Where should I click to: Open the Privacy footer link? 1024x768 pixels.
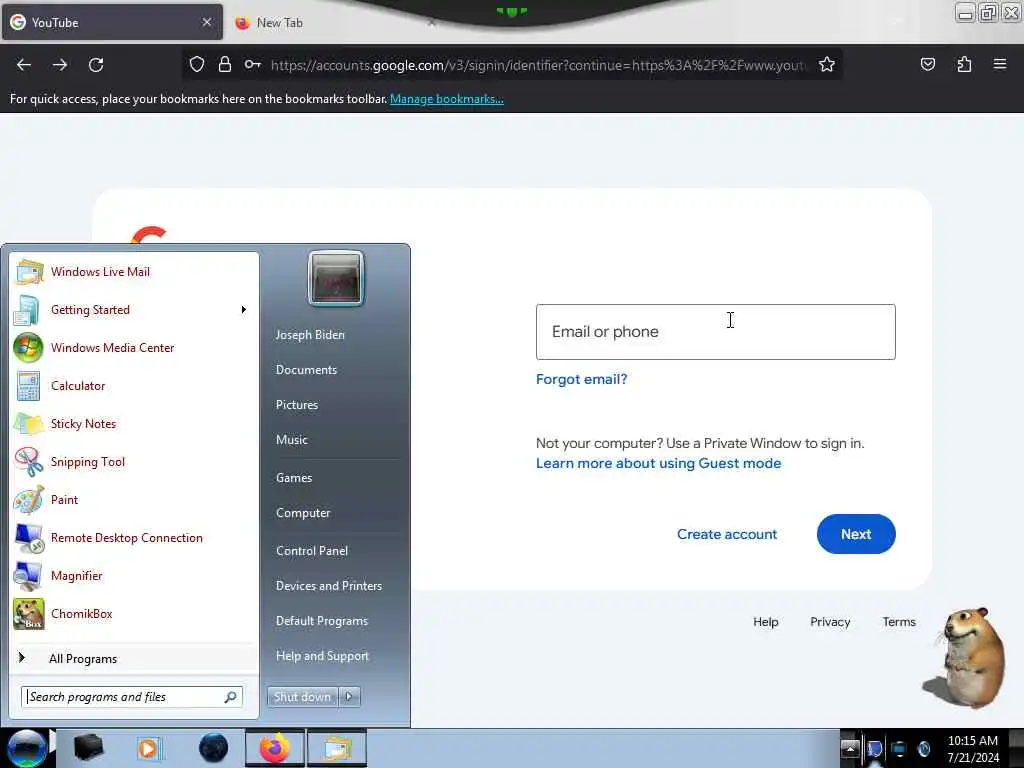pyautogui.click(x=830, y=622)
